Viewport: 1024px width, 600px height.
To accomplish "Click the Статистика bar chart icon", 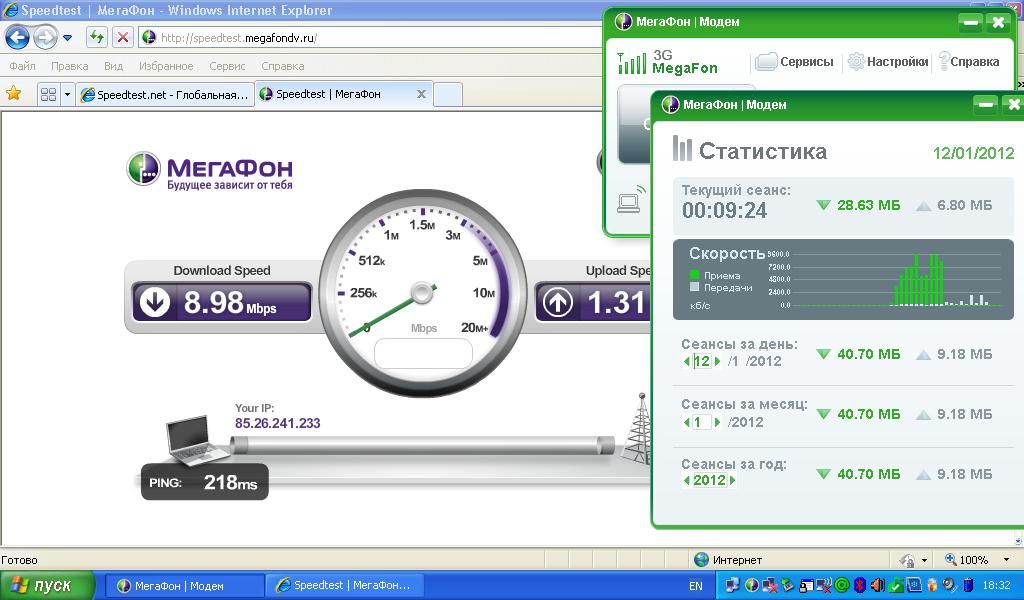I will 682,149.
